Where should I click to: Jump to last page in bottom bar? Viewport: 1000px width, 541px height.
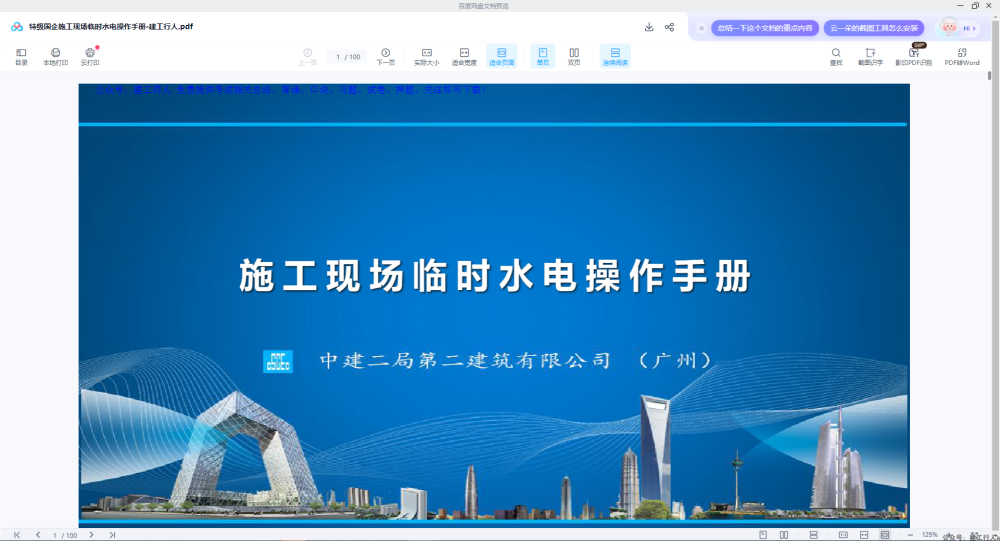click(112, 535)
